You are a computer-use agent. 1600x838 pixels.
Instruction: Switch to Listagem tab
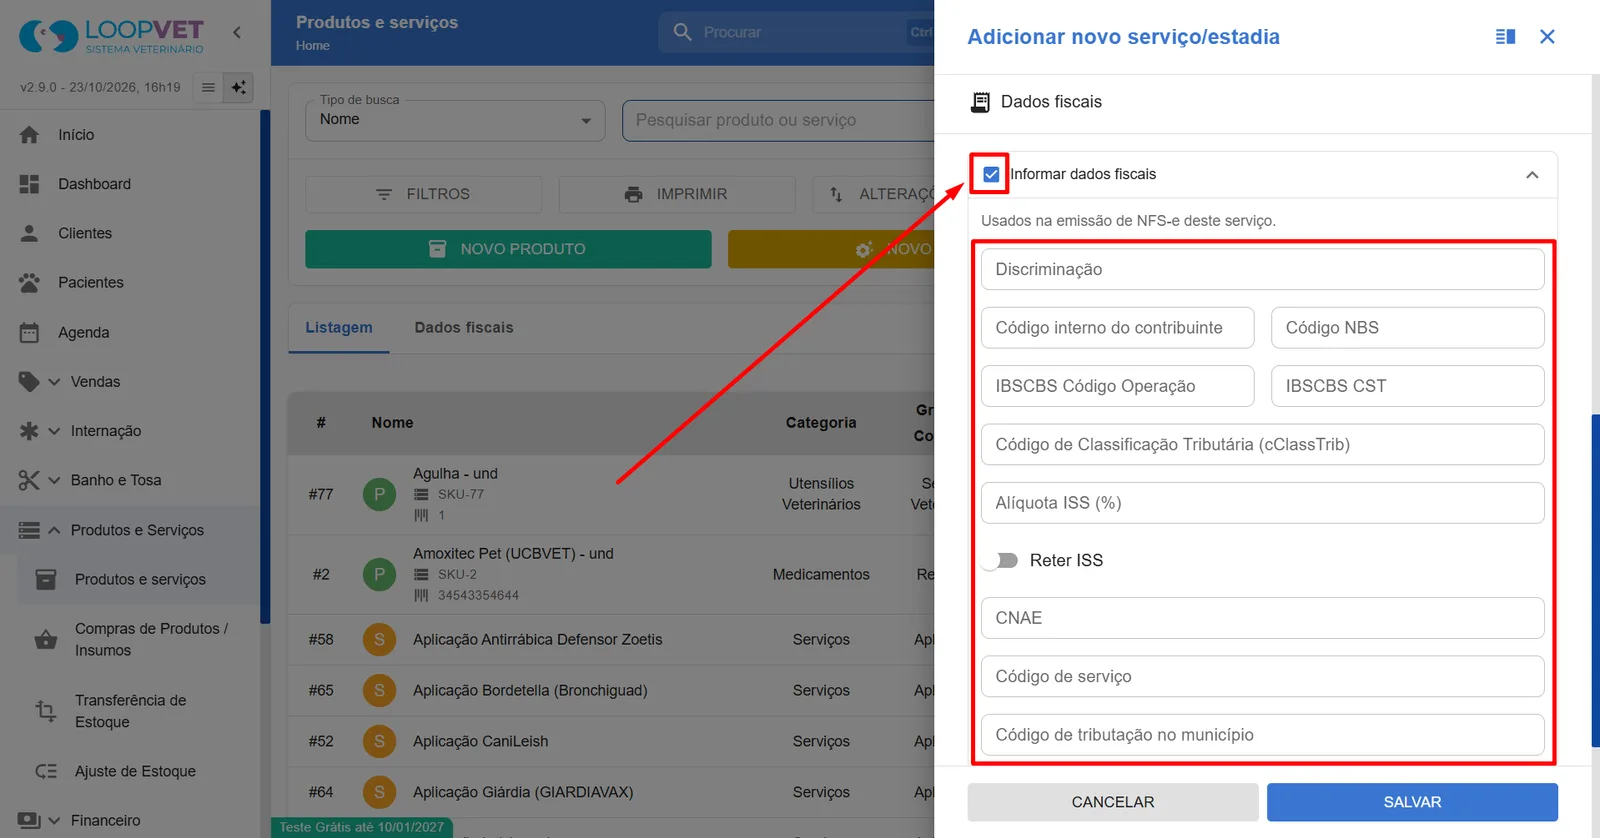[339, 327]
